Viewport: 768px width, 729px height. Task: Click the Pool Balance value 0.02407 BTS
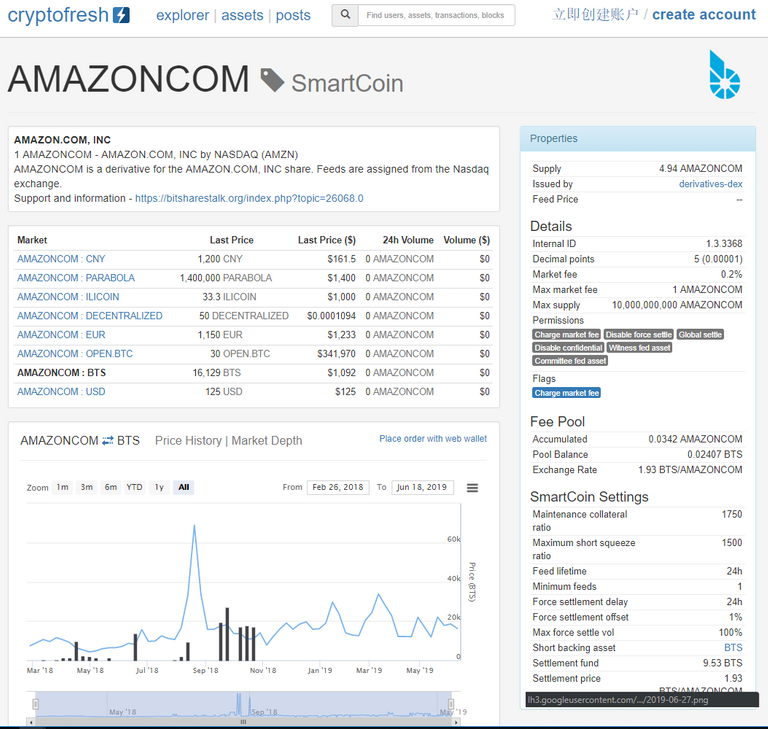[715, 455]
